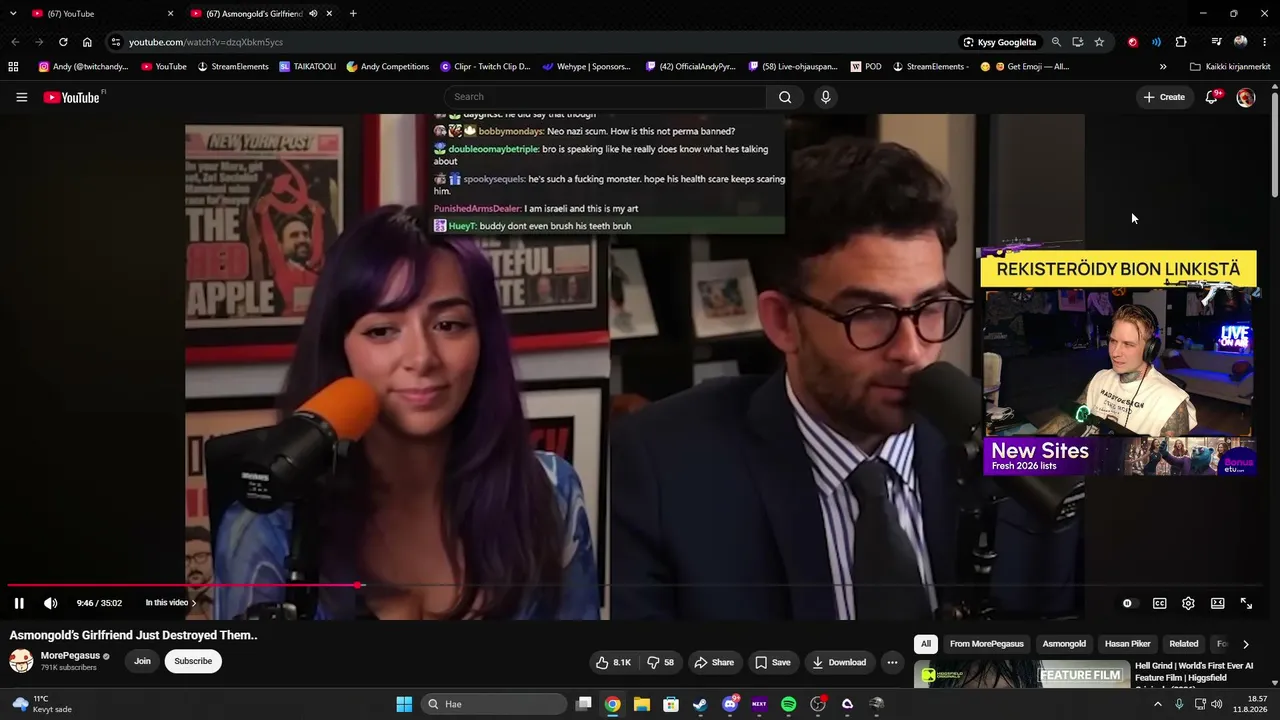Open Discord from the taskbar
The width and height of the screenshot is (1280, 720).
click(x=730, y=704)
